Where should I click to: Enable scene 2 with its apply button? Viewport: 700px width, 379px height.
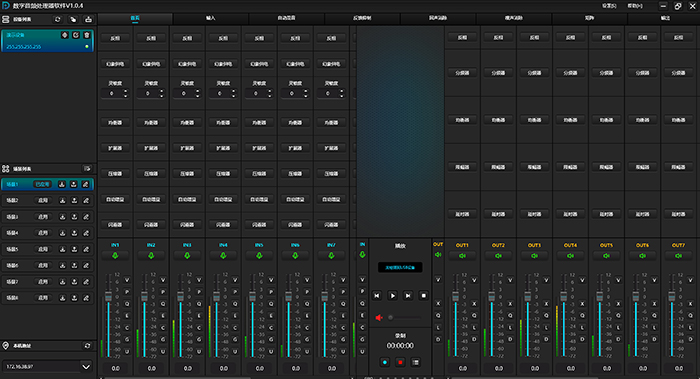pos(43,201)
